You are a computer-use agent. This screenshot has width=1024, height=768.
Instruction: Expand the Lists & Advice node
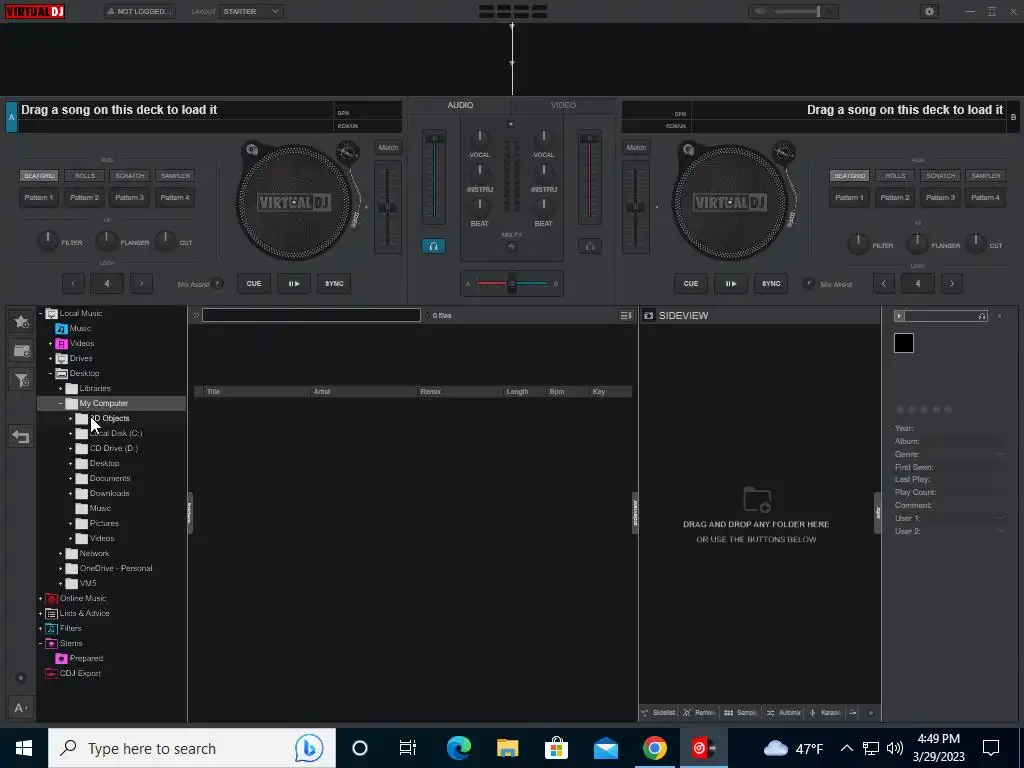(x=40, y=613)
